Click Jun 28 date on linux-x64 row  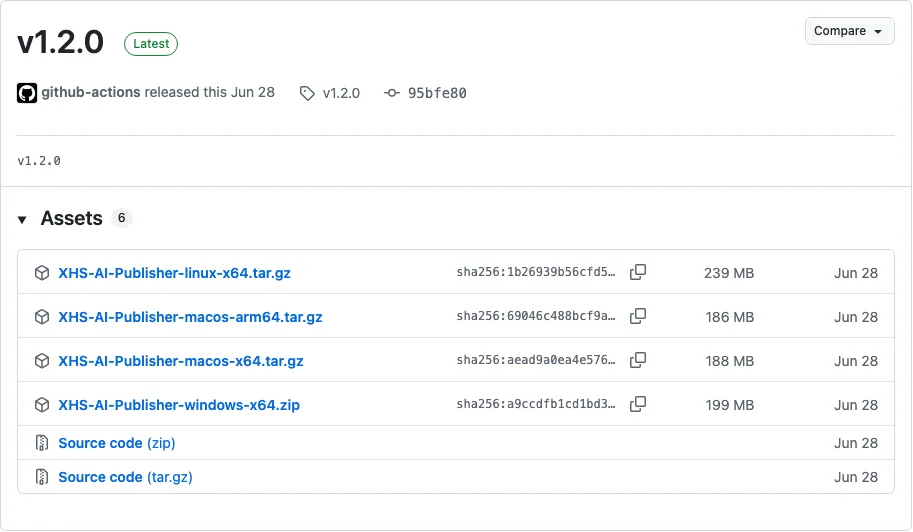tap(856, 273)
